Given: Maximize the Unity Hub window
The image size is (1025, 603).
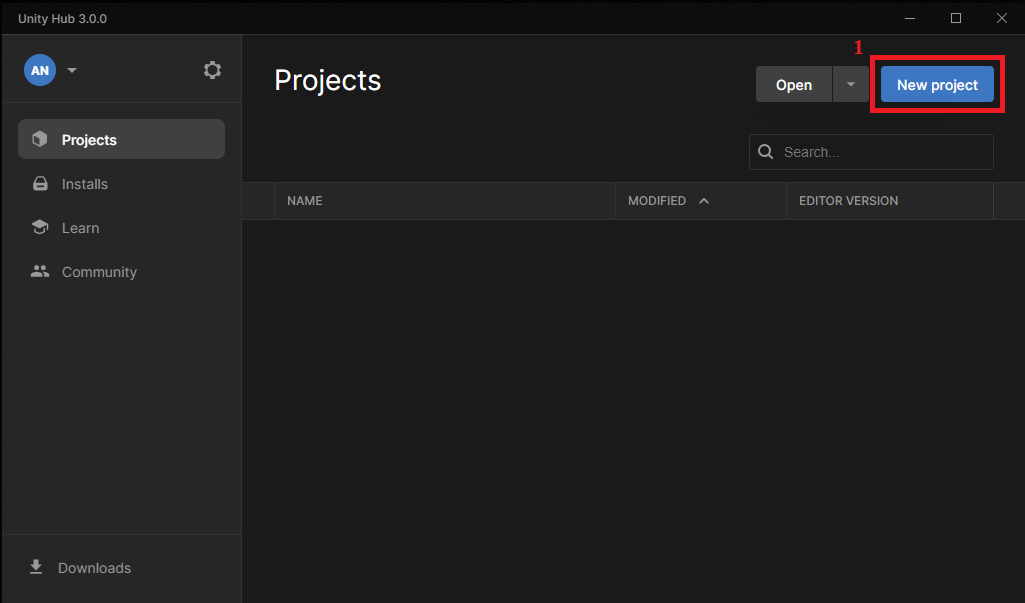Looking at the screenshot, I should coord(956,18).
